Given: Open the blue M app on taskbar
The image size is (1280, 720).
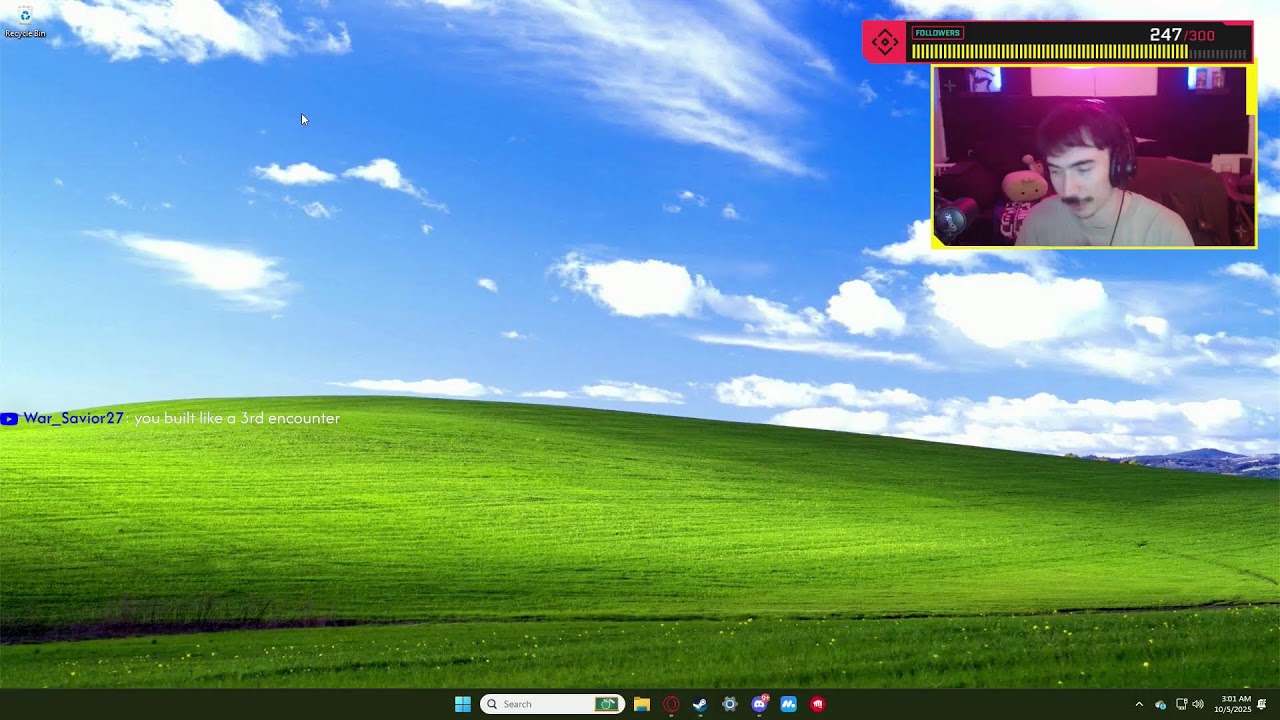Looking at the screenshot, I should pyautogui.click(x=788, y=704).
